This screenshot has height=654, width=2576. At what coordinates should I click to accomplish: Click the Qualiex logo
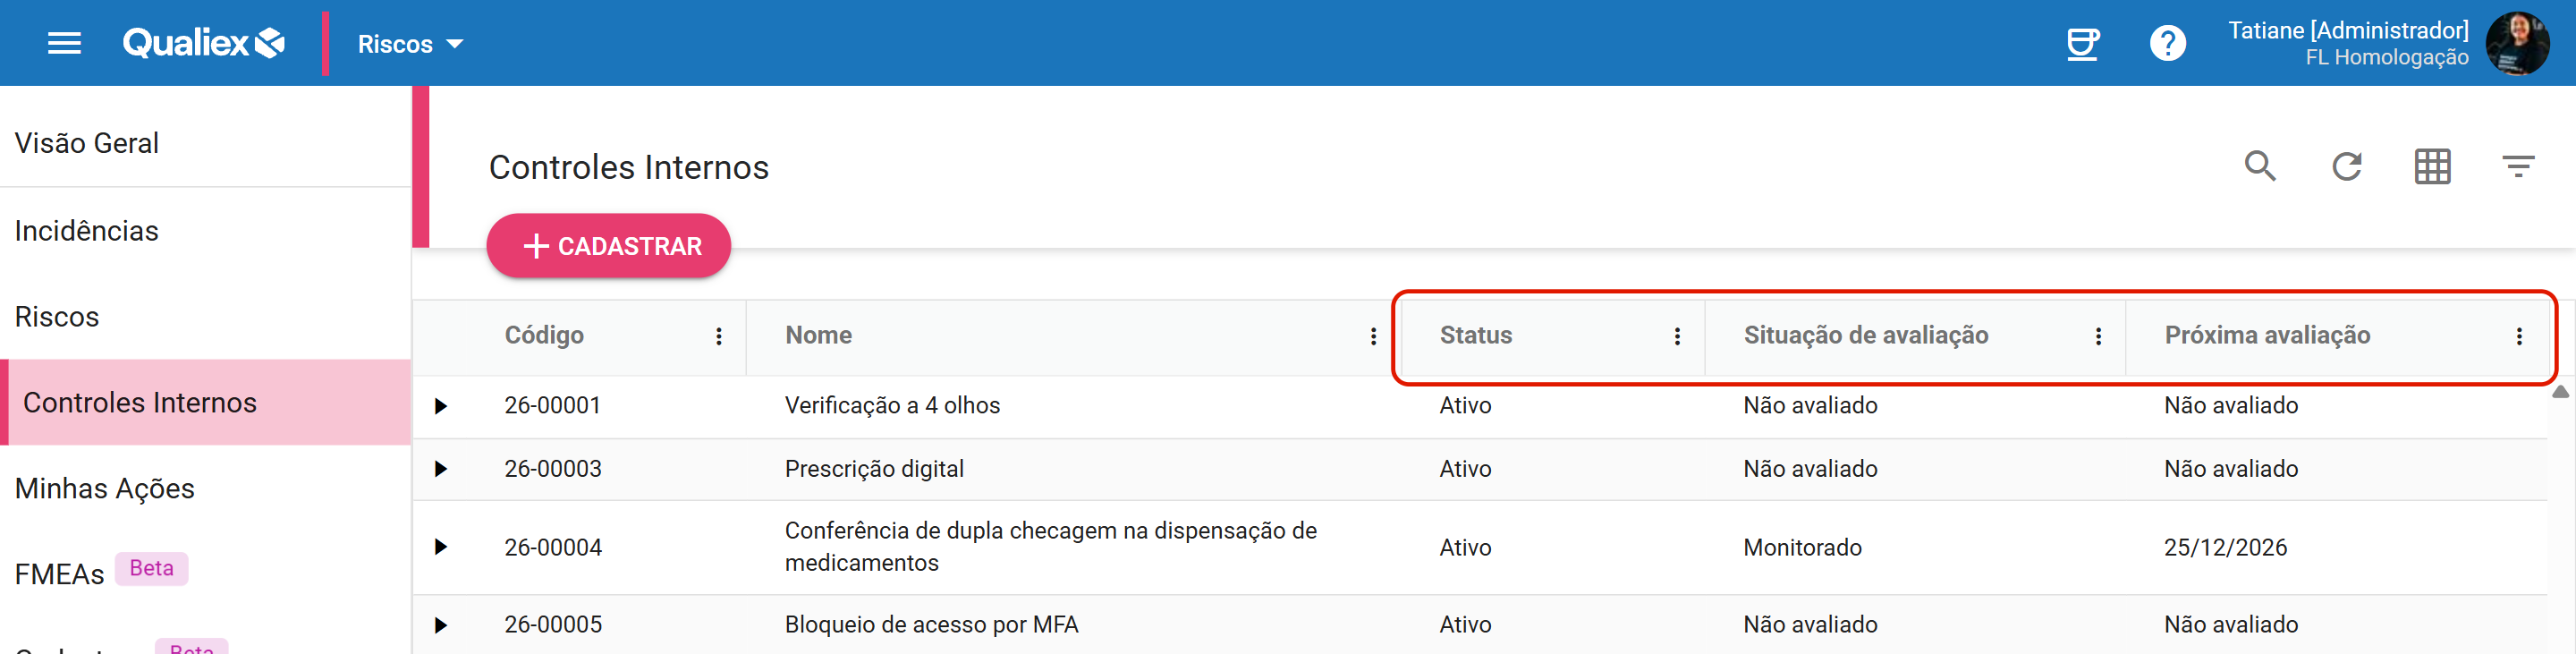(204, 43)
